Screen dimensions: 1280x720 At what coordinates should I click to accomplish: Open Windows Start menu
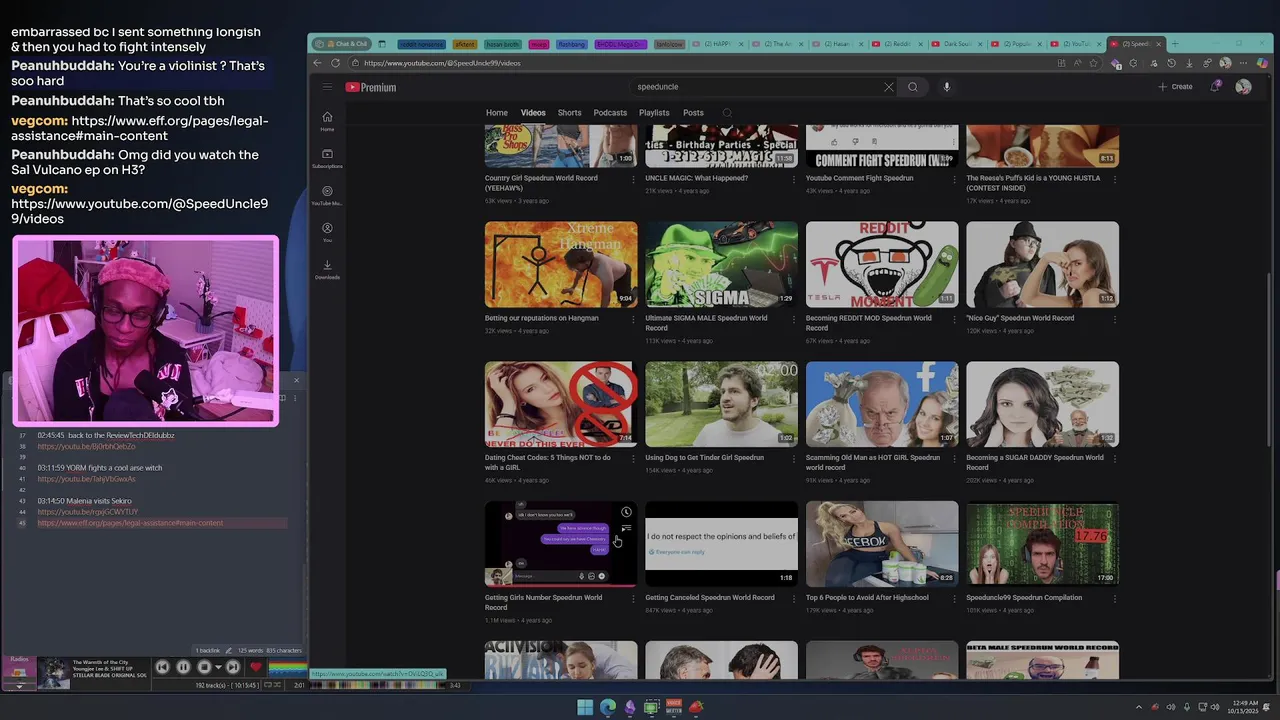click(585, 707)
